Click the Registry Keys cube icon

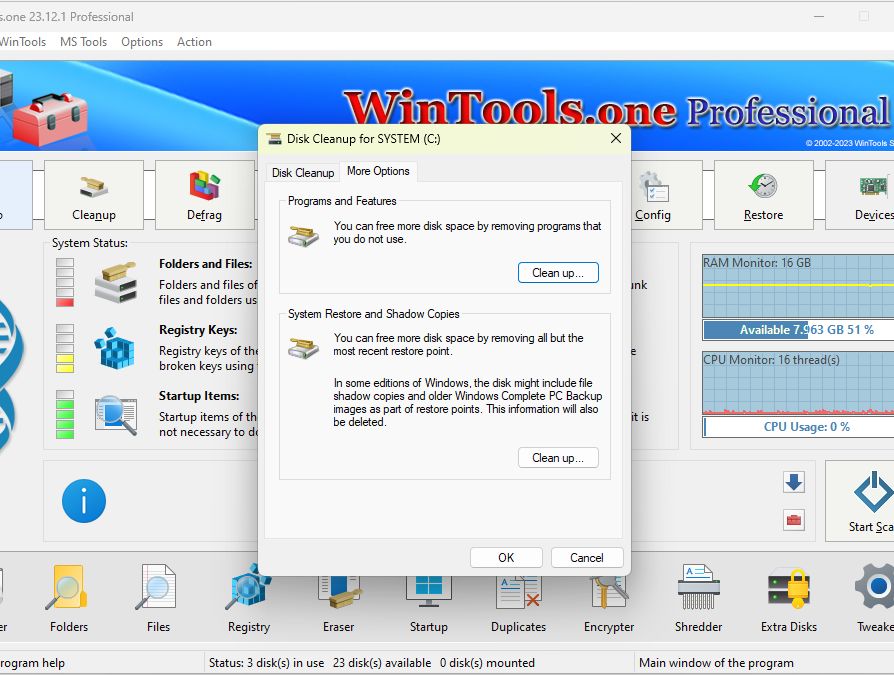[x=115, y=348]
